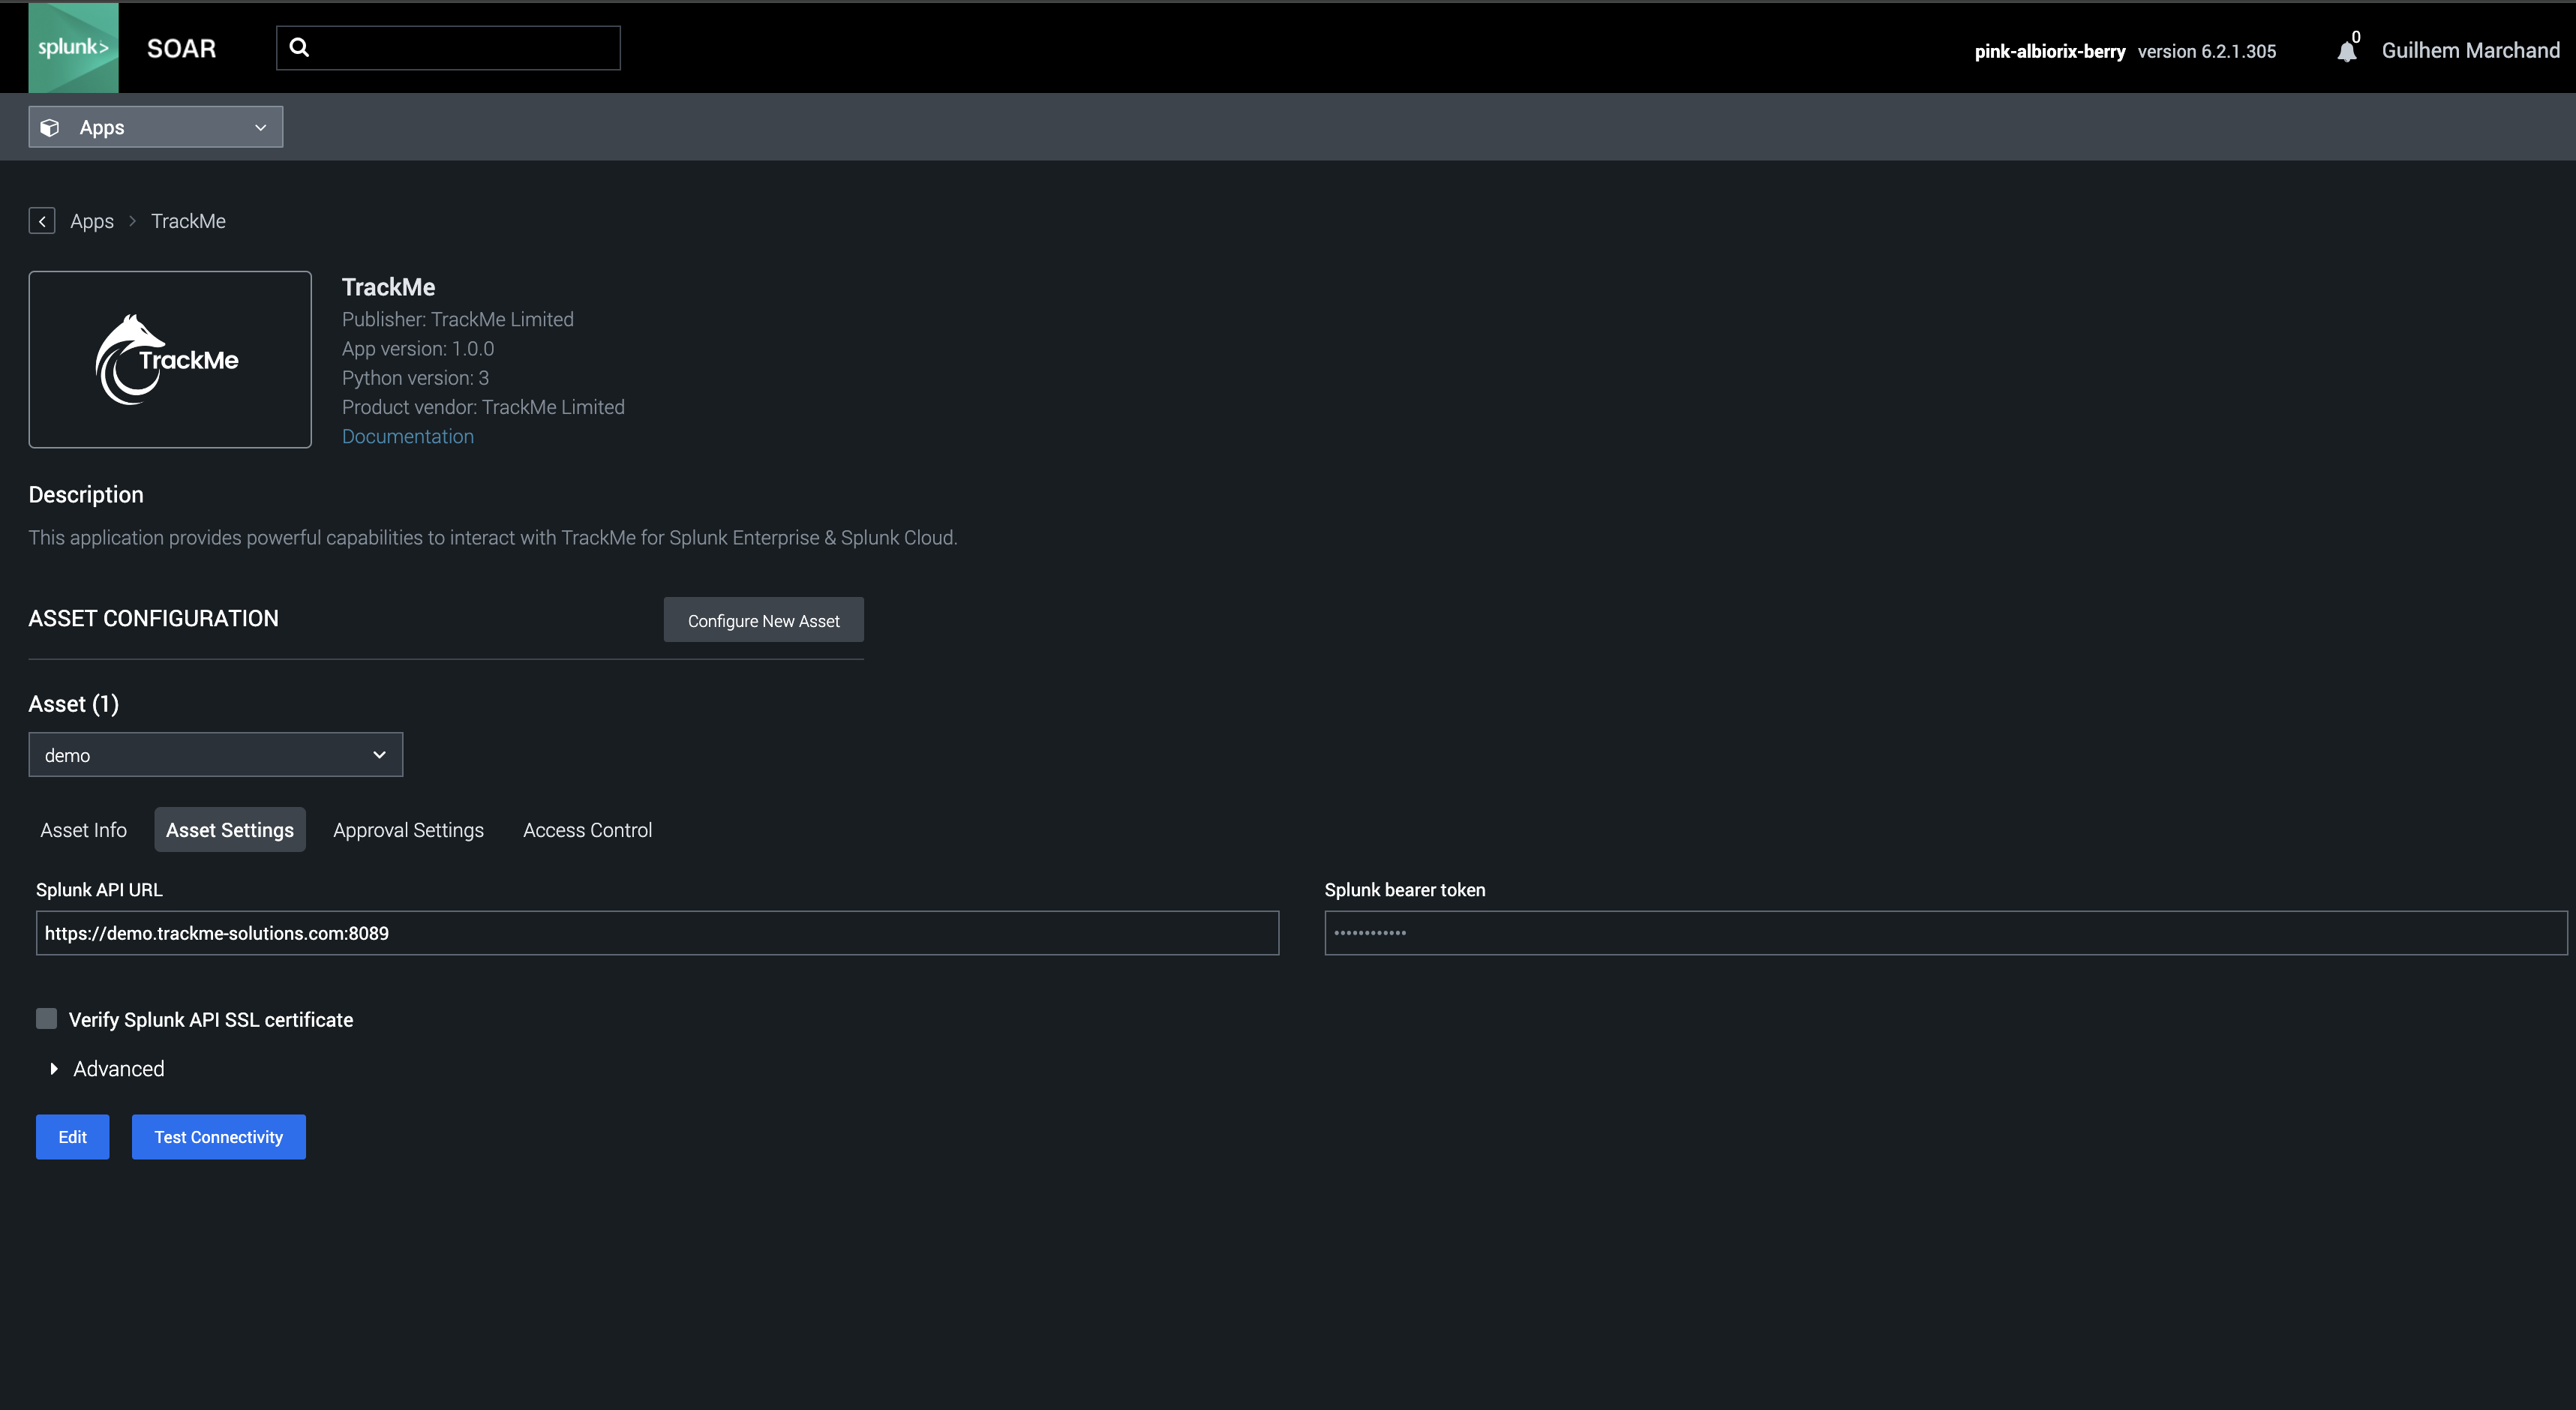
Task: Run Test Connectivity
Action: pos(219,1137)
